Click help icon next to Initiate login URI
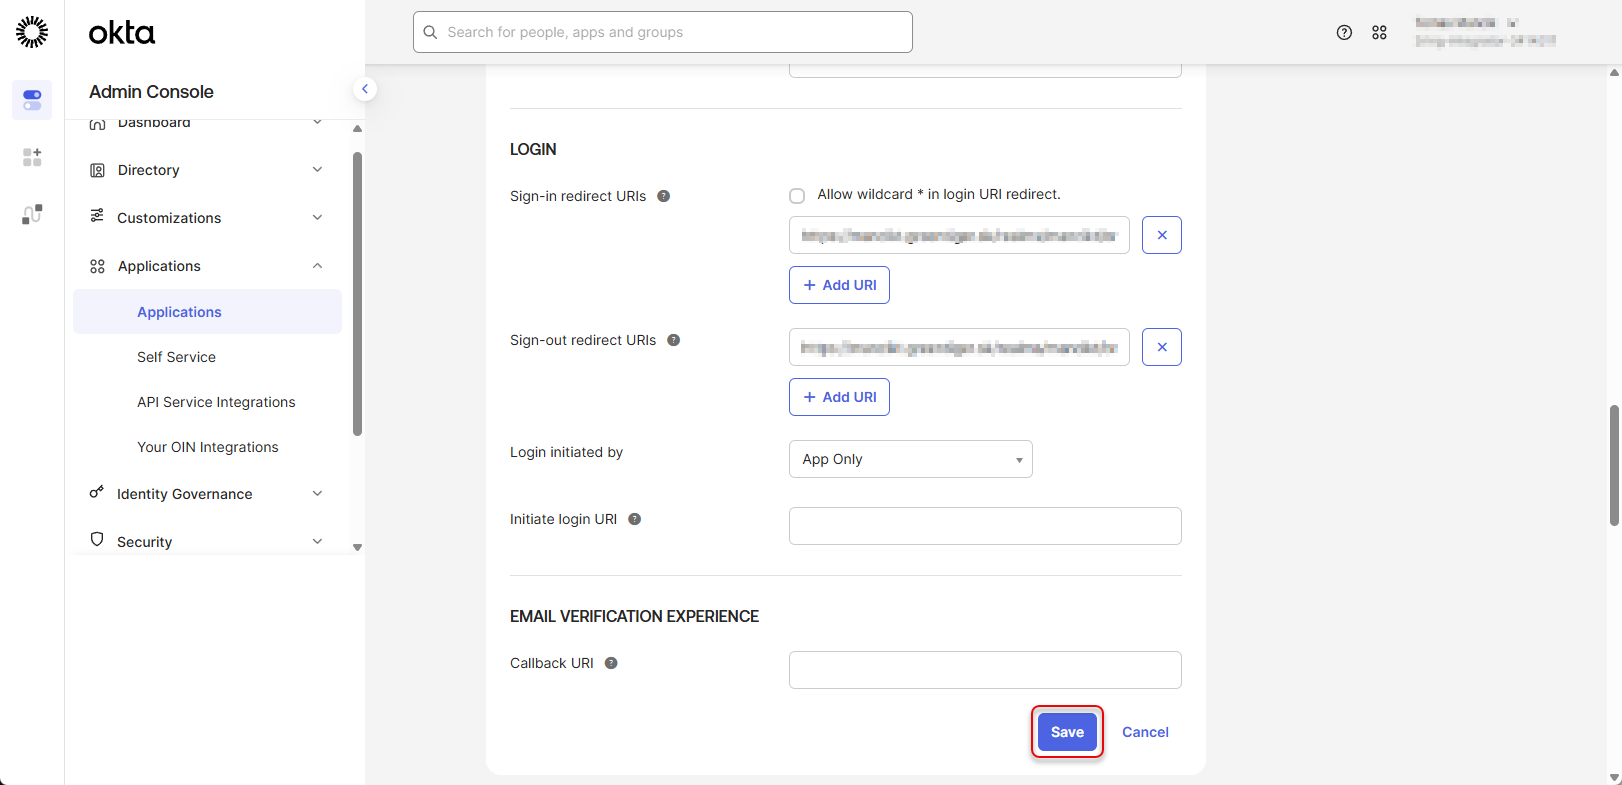Screen dimensions: 1622x785 point(634,519)
